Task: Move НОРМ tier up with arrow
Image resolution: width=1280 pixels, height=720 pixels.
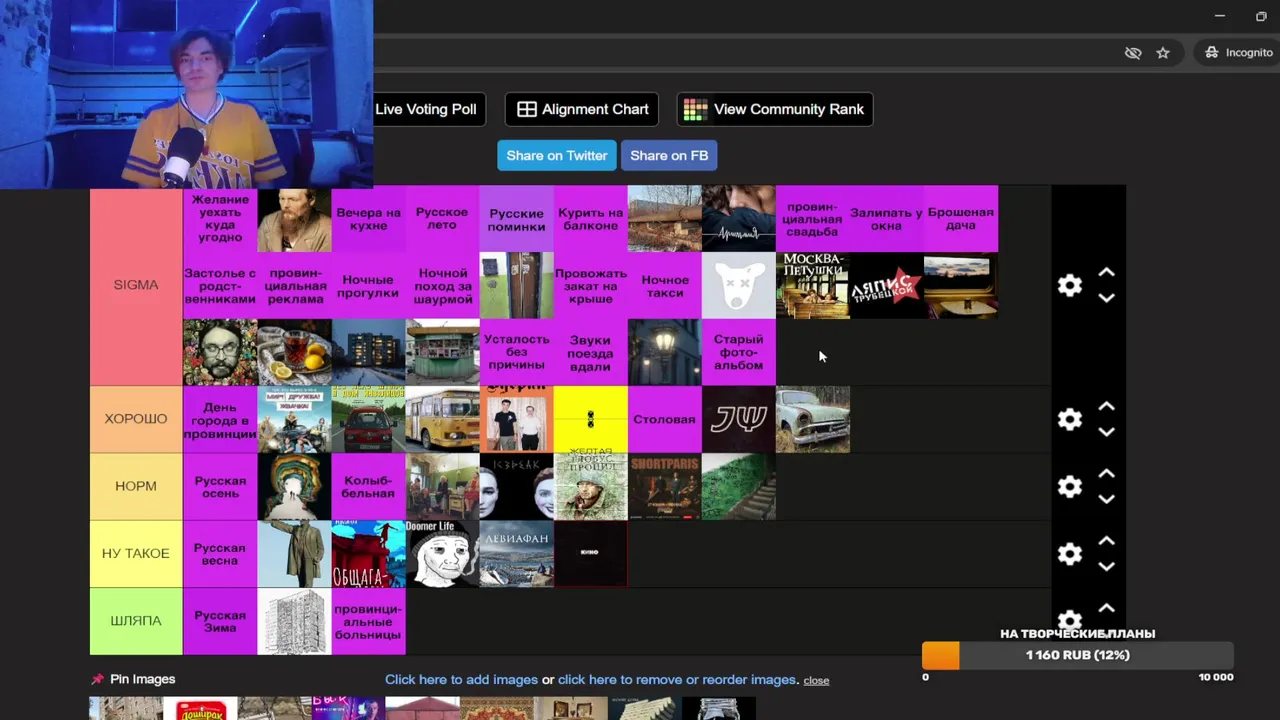Action: pyautogui.click(x=1106, y=473)
